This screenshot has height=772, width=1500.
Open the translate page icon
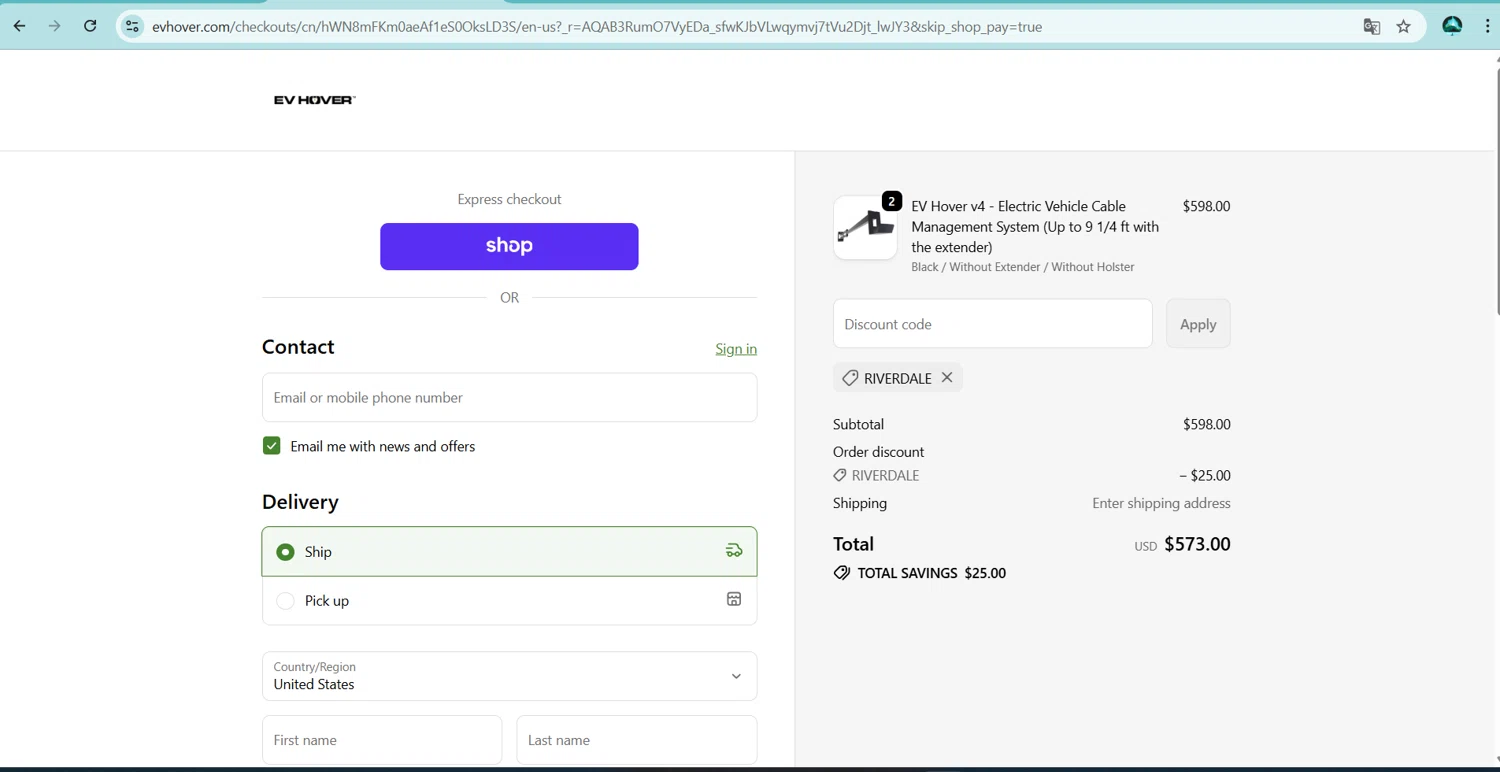coord(1372,27)
